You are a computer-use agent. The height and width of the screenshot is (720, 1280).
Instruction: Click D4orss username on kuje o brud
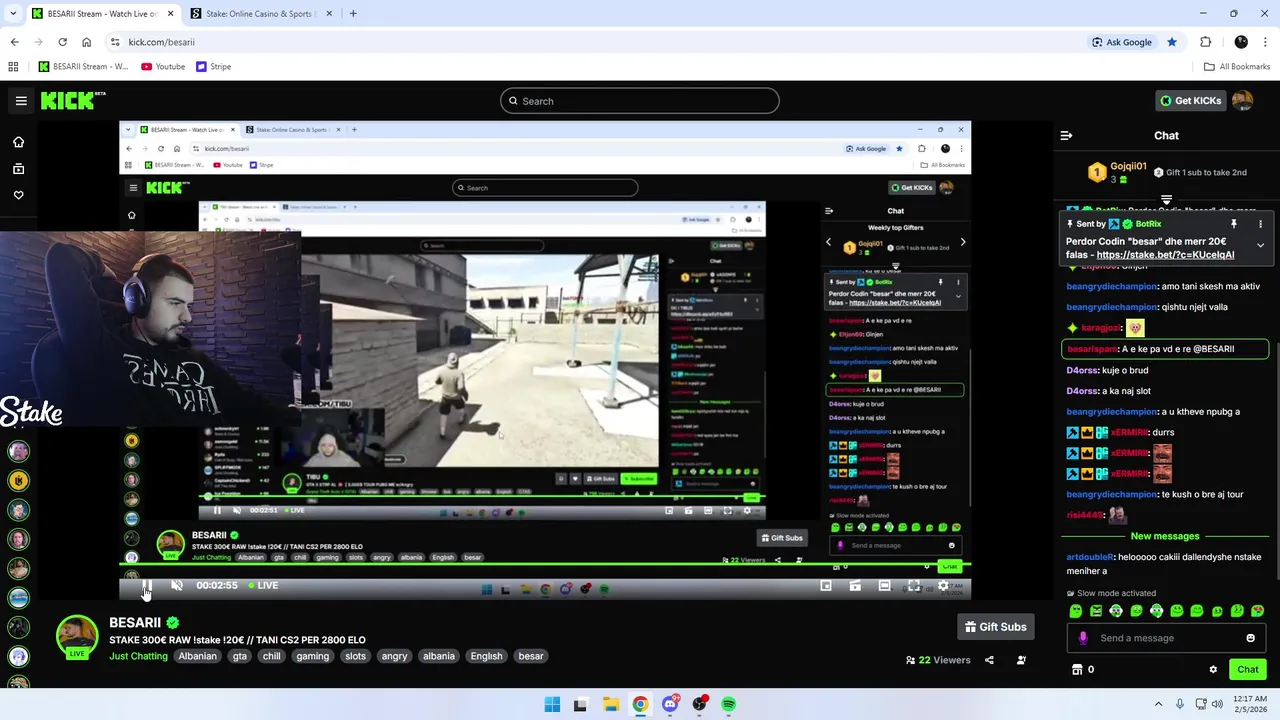coord(1082,370)
